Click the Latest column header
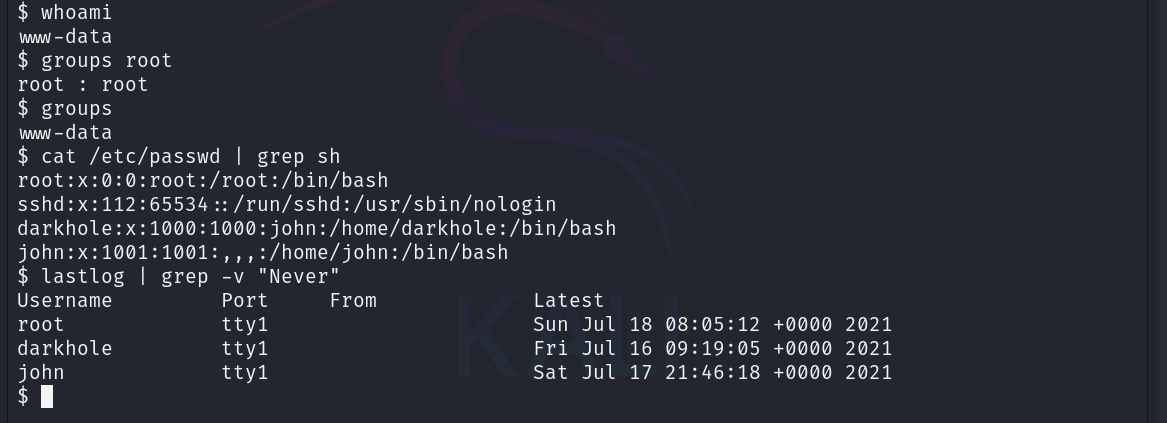This screenshot has height=423, width=1167. pos(569,301)
